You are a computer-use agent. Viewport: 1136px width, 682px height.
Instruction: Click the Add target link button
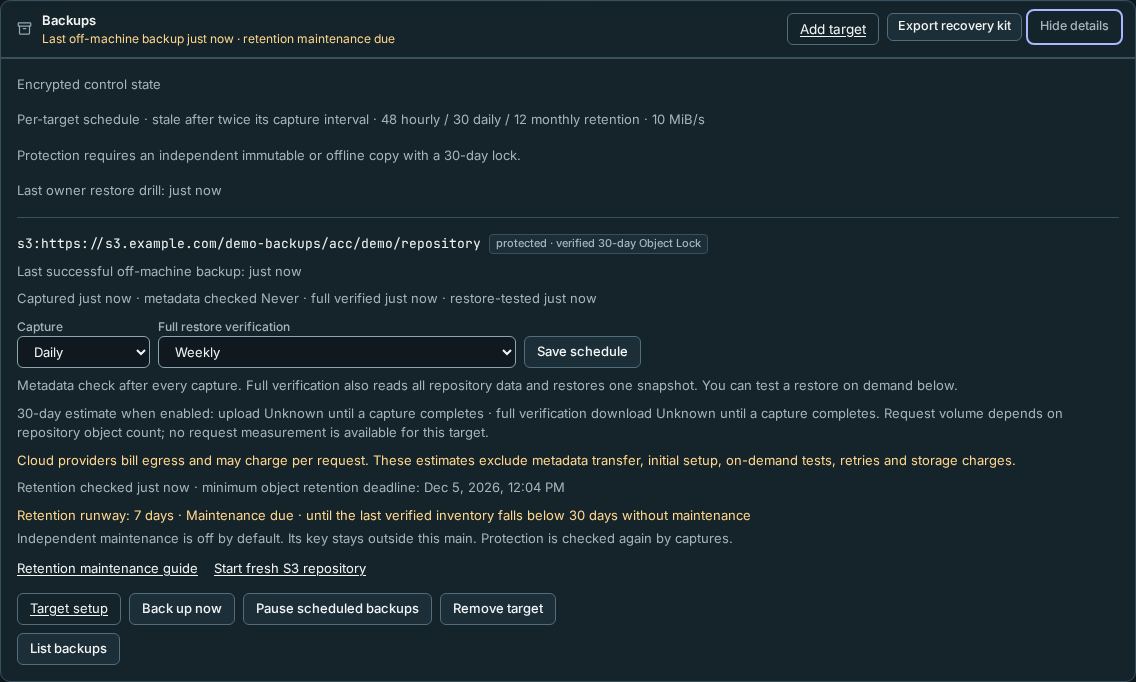[x=832, y=29]
